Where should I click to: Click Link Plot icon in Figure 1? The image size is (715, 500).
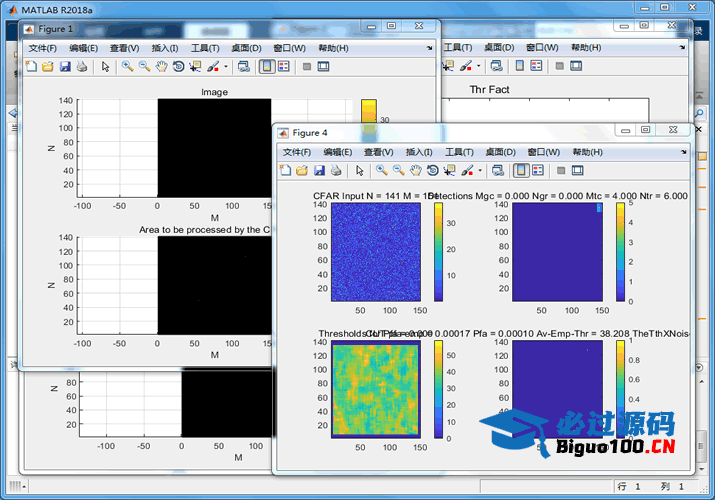244,67
